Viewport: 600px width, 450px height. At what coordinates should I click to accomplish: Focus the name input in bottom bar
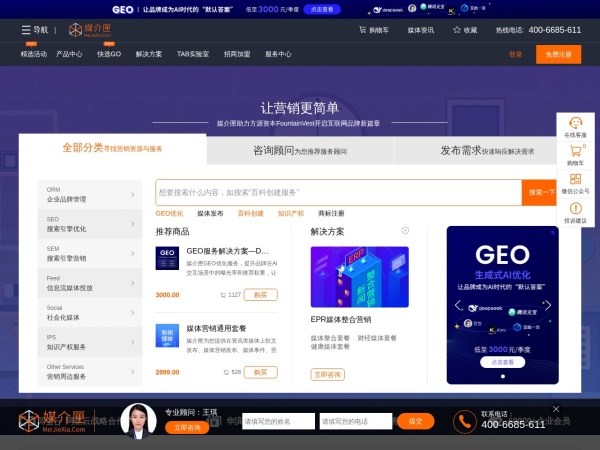(x=278, y=421)
